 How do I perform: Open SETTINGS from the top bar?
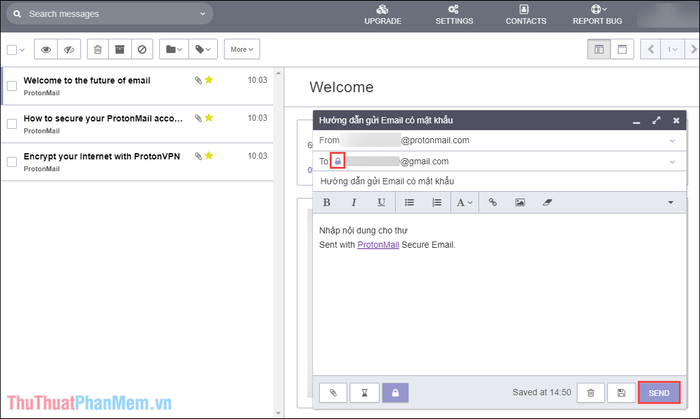coord(454,15)
